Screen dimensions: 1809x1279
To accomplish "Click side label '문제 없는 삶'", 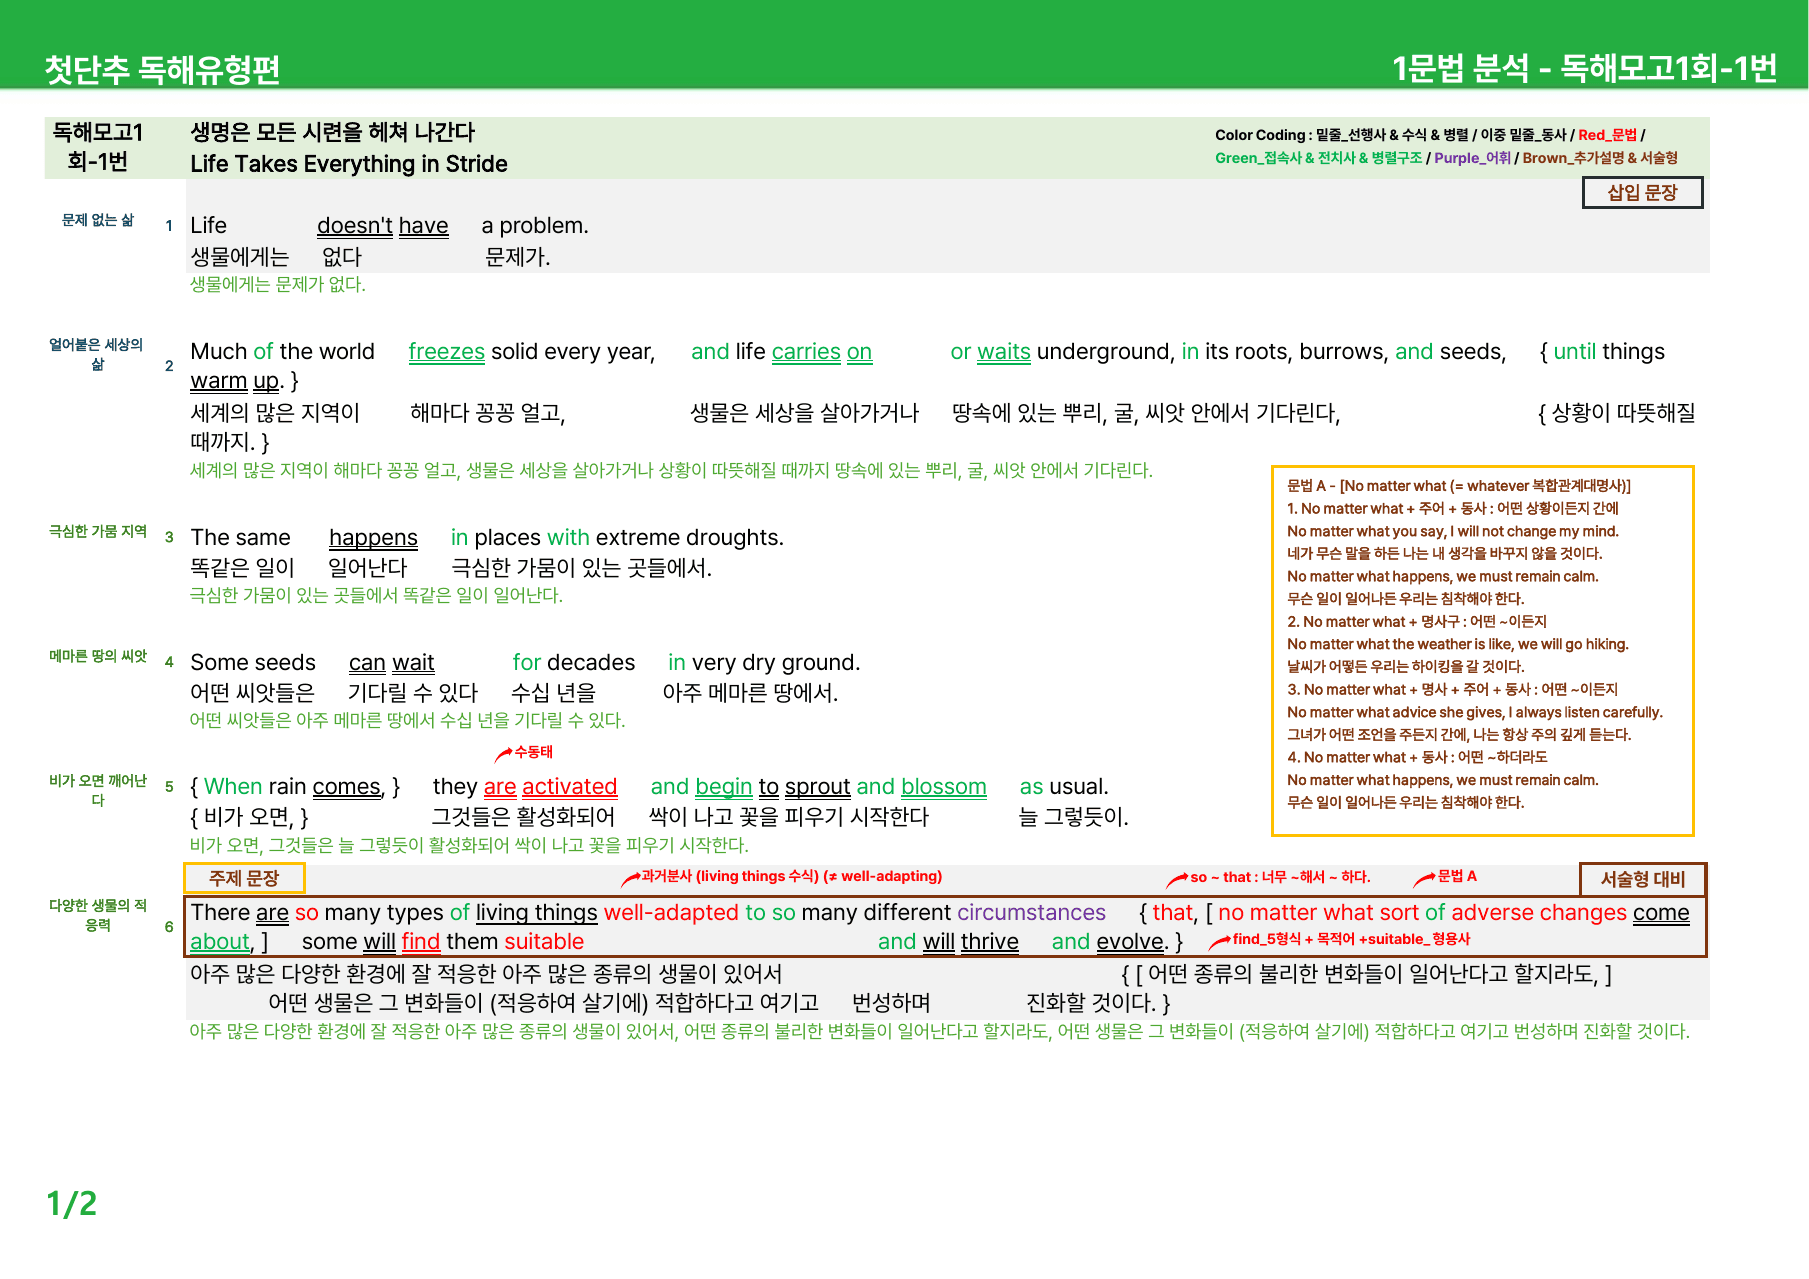I will coord(98,220).
